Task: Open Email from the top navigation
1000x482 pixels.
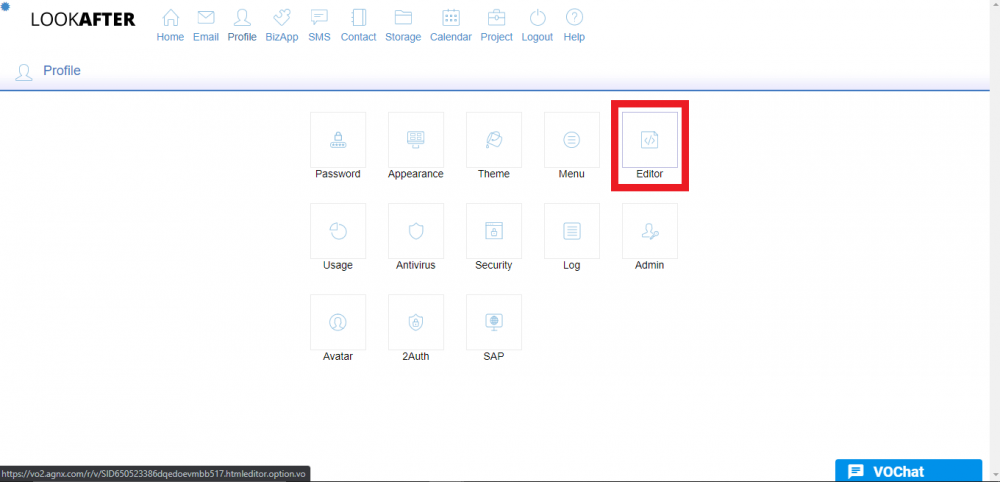Action: [205, 26]
